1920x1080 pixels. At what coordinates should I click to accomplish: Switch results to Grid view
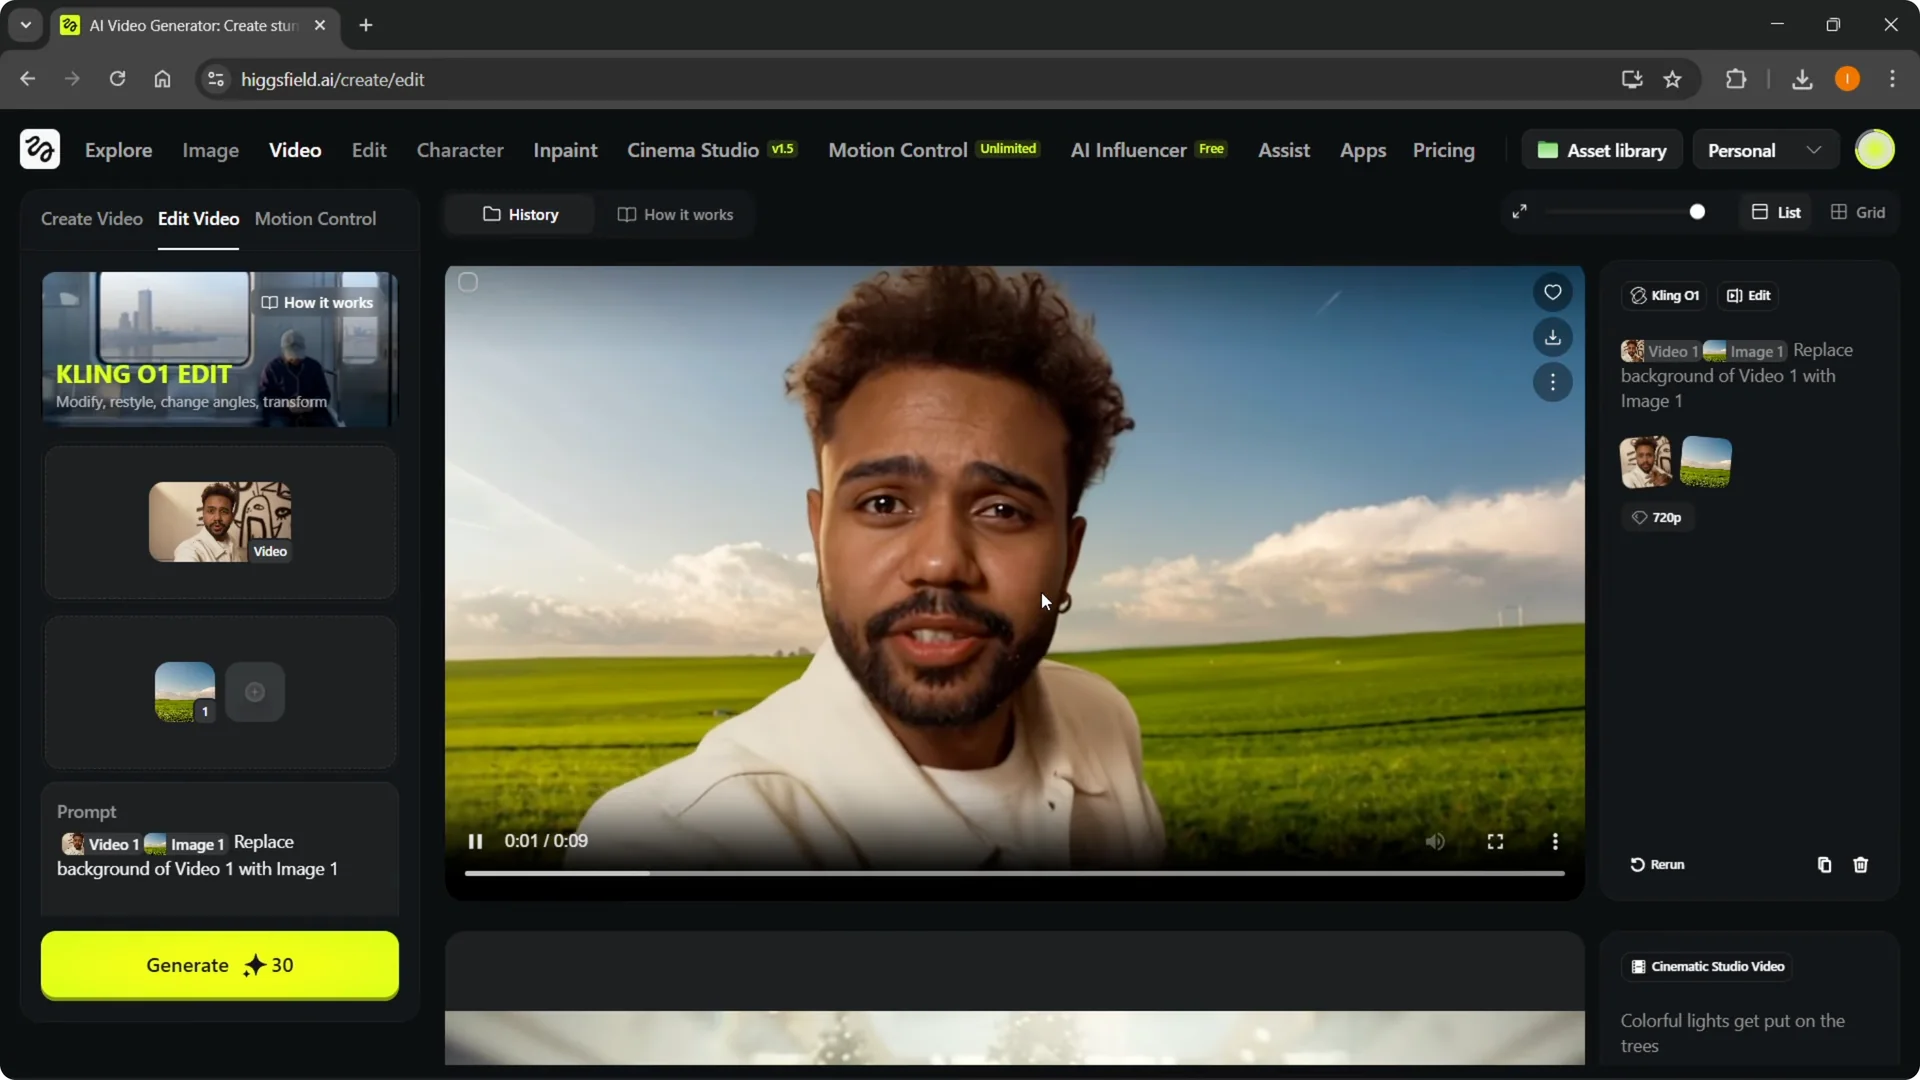click(x=1858, y=212)
